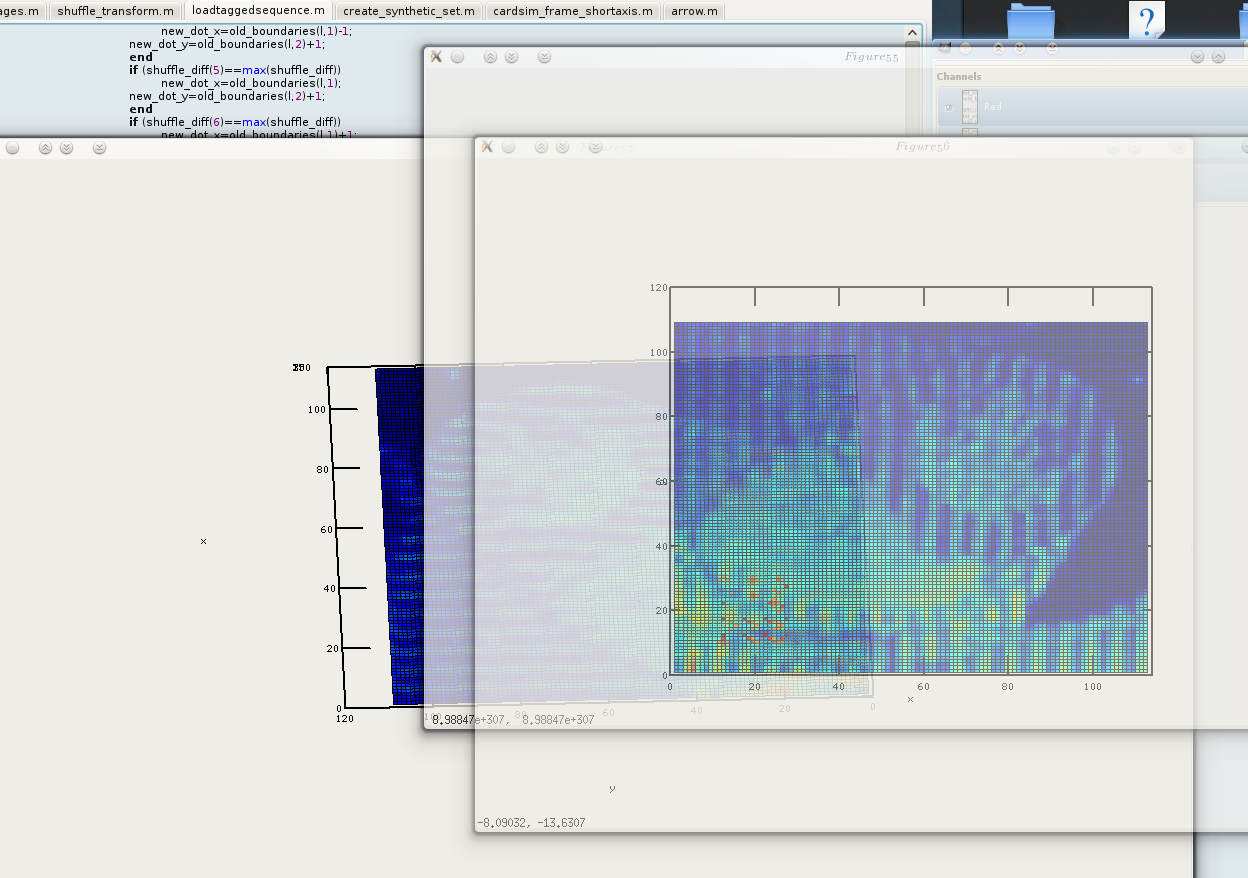Image resolution: width=1248 pixels, height=878 pixels.
Task: Click the round up-arrow button above the Channels panel
Action: (x=1218, y=57)
